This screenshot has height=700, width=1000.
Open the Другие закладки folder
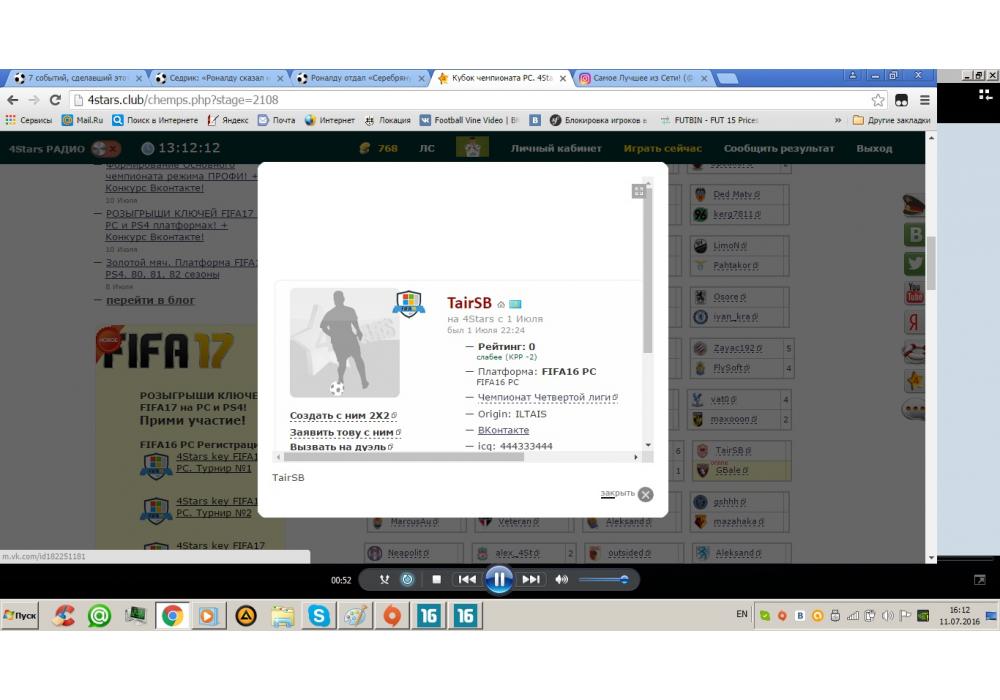[x=891, y=120]
